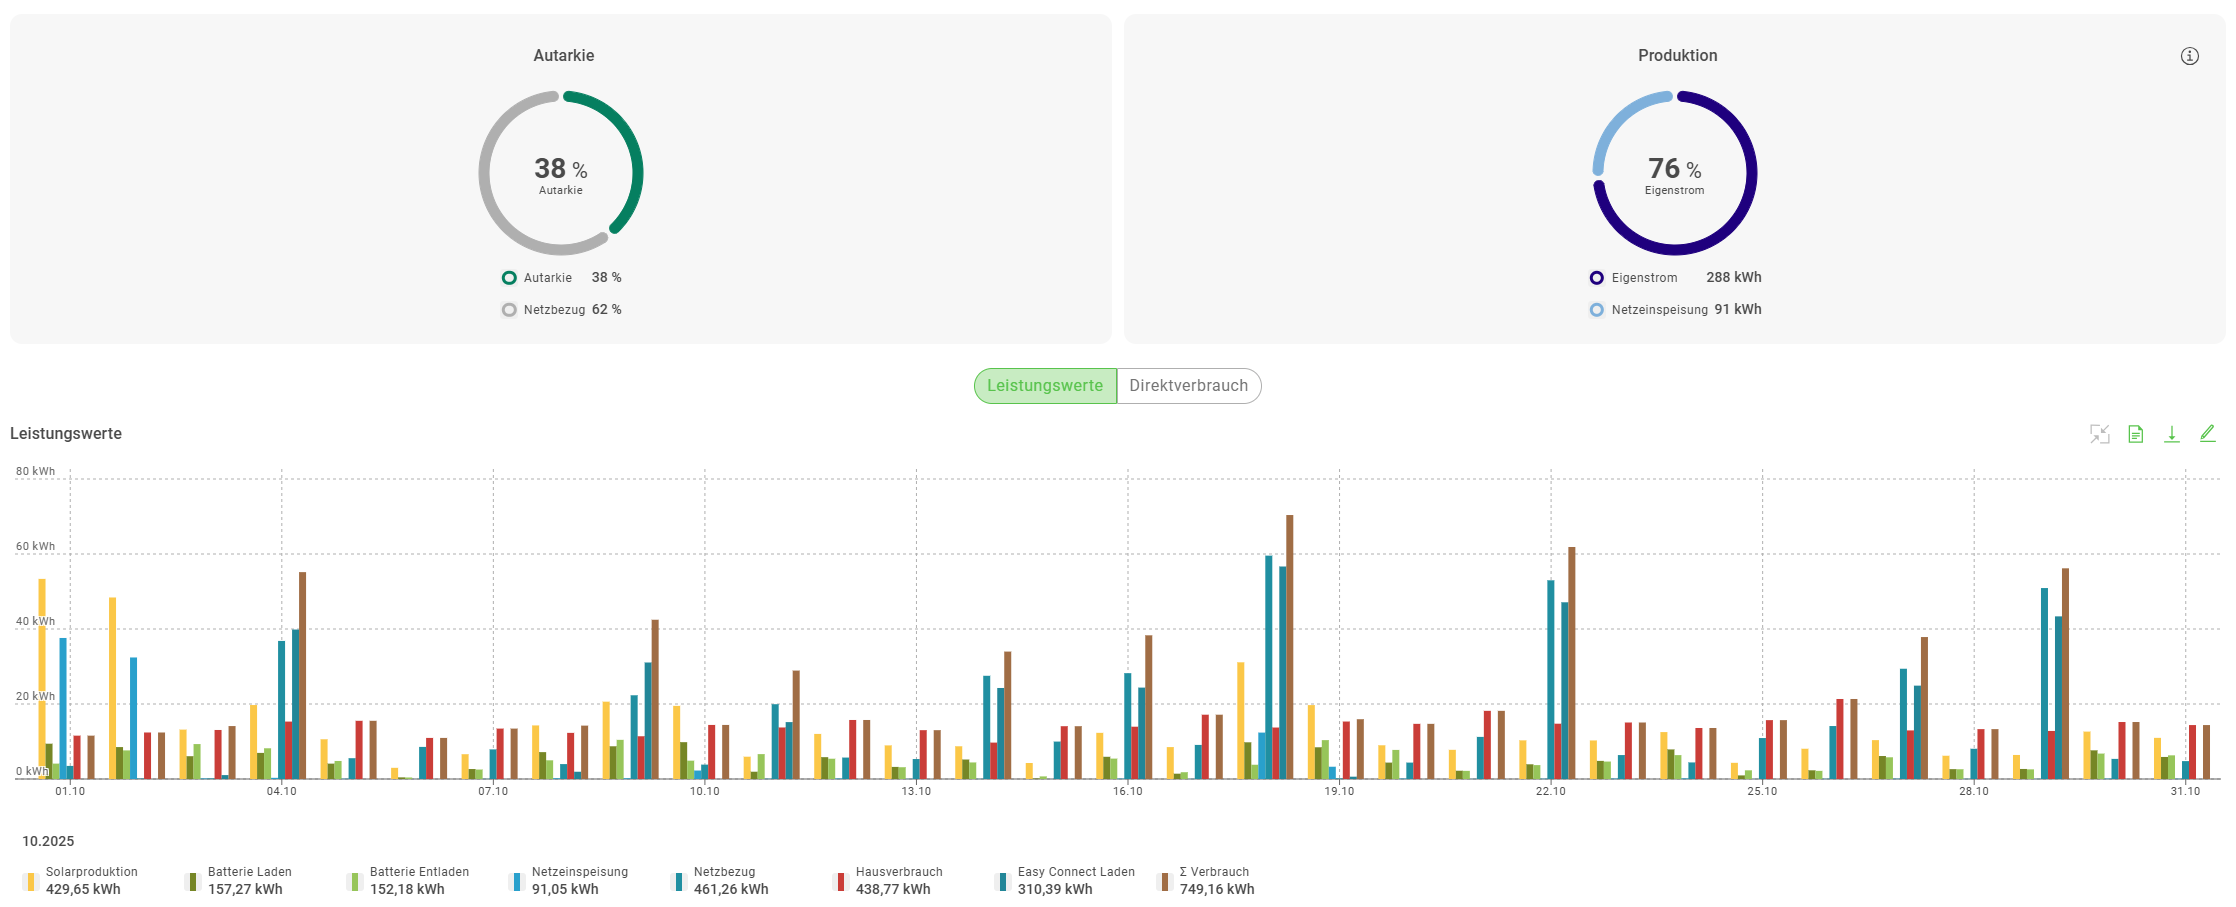
Task: Select the Leistungswerte tab
Action: 1045,386
